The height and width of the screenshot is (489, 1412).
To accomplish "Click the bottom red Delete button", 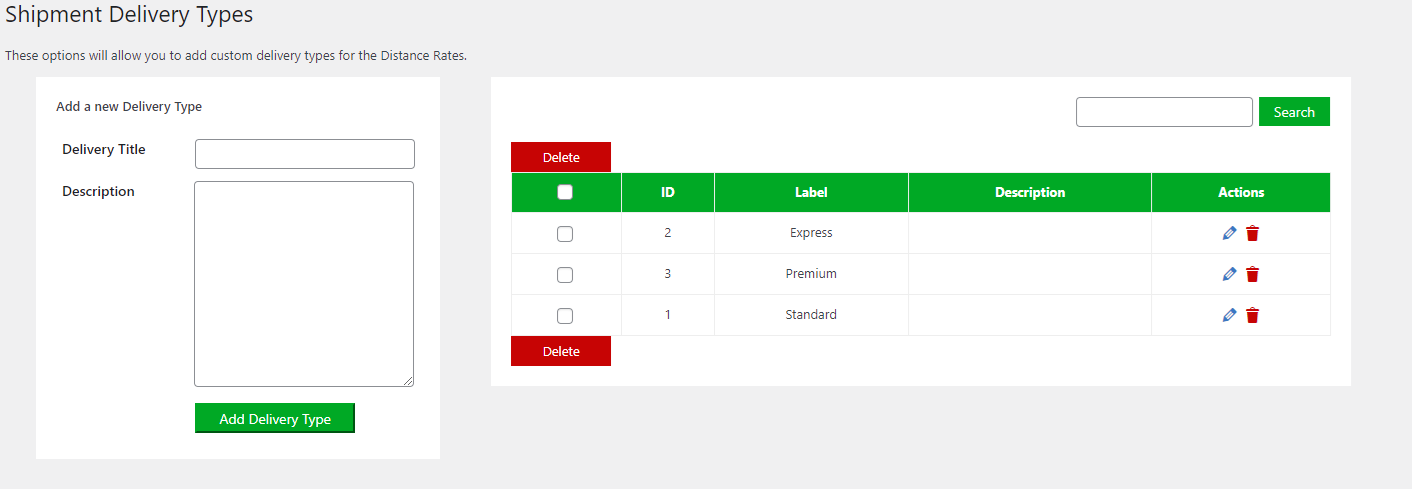I will click(561, 351).
